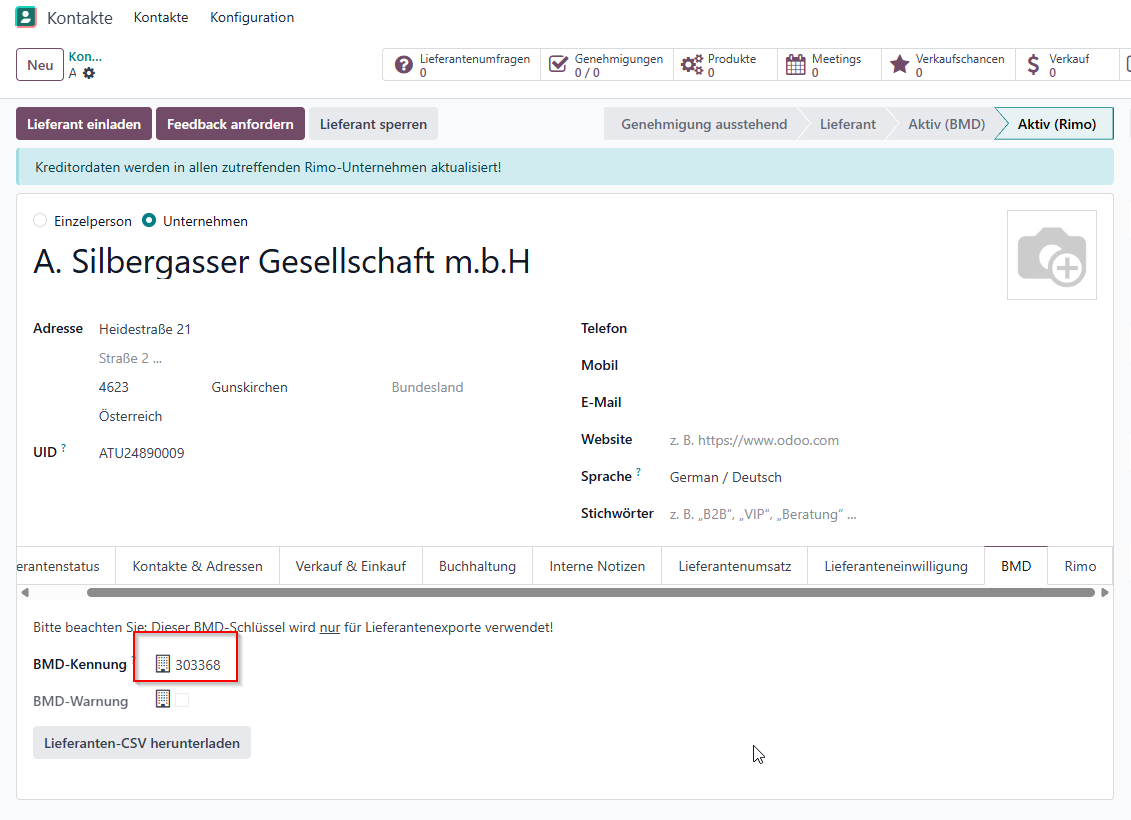Switch to the Rimo tab
Image resolution: width=1131 pixels, height=820 pixels.
coord(1080,566)
